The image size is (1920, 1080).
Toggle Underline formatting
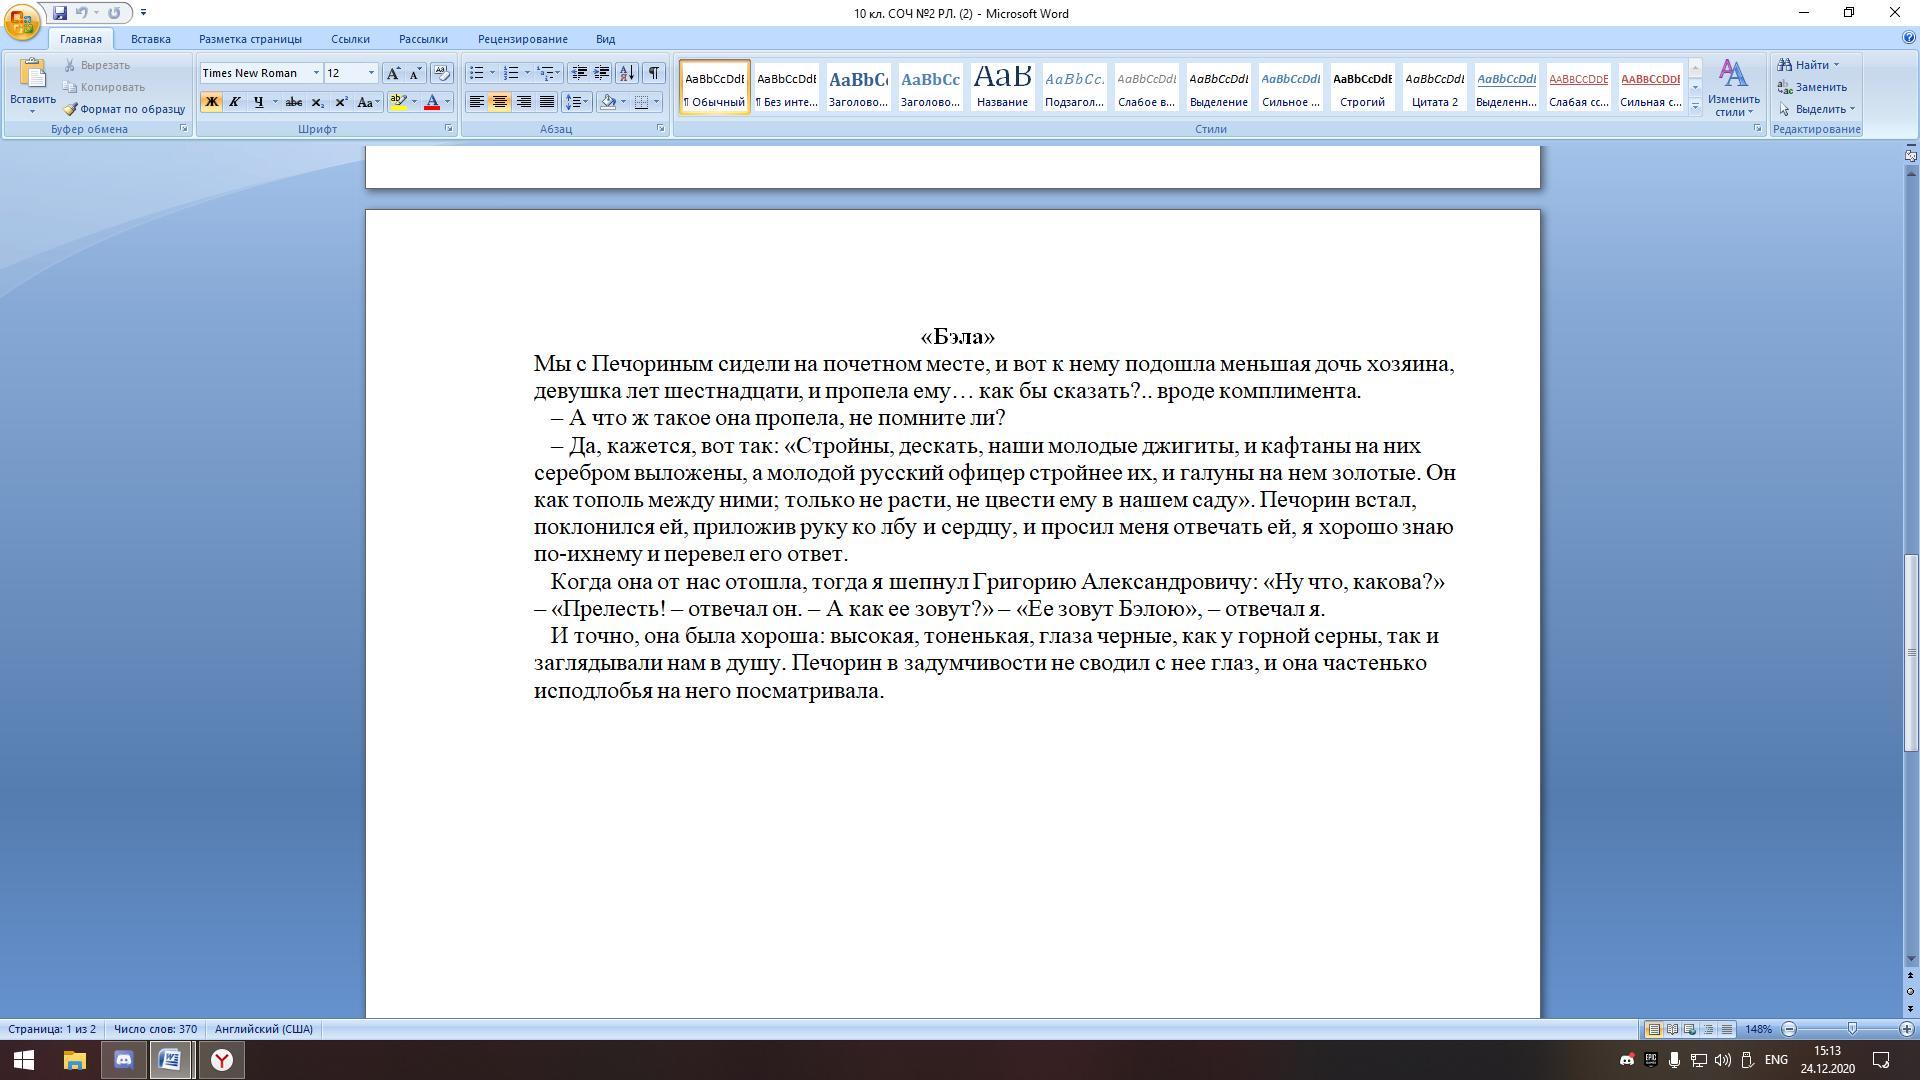click(259, 102)
